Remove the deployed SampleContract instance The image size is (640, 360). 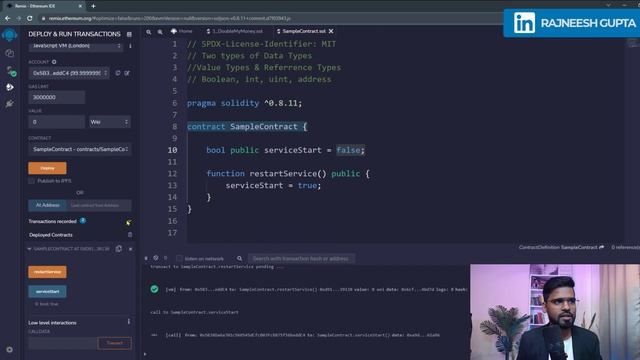coord(131,249)
